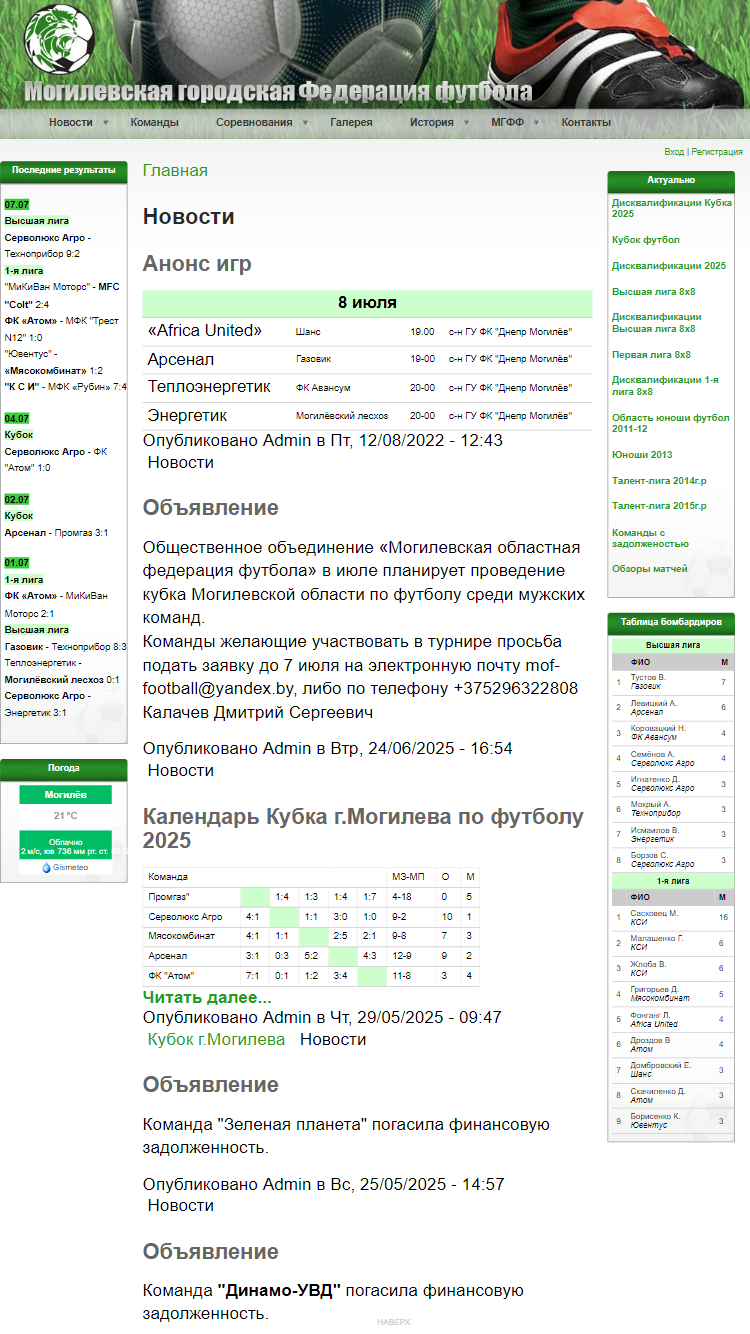Click the Последние результаты panel header
The height and width of the screenshot is (1334, 750).
(64, 170)
